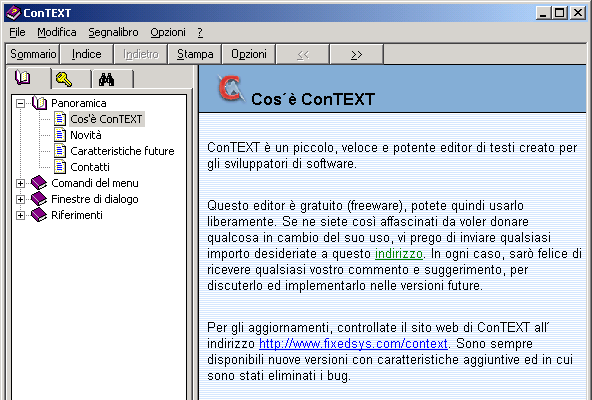Click the purple book icon beside Finestre di dialogo
Image resolution: width=592 pixels, height=400 pixels.
(39, 199)
